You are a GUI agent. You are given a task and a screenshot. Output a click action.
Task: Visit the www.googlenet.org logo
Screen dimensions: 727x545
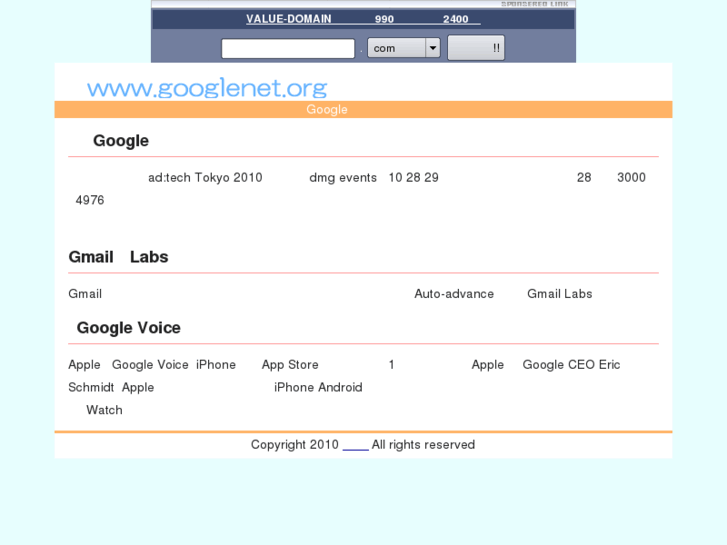click(x=207, y=88)
